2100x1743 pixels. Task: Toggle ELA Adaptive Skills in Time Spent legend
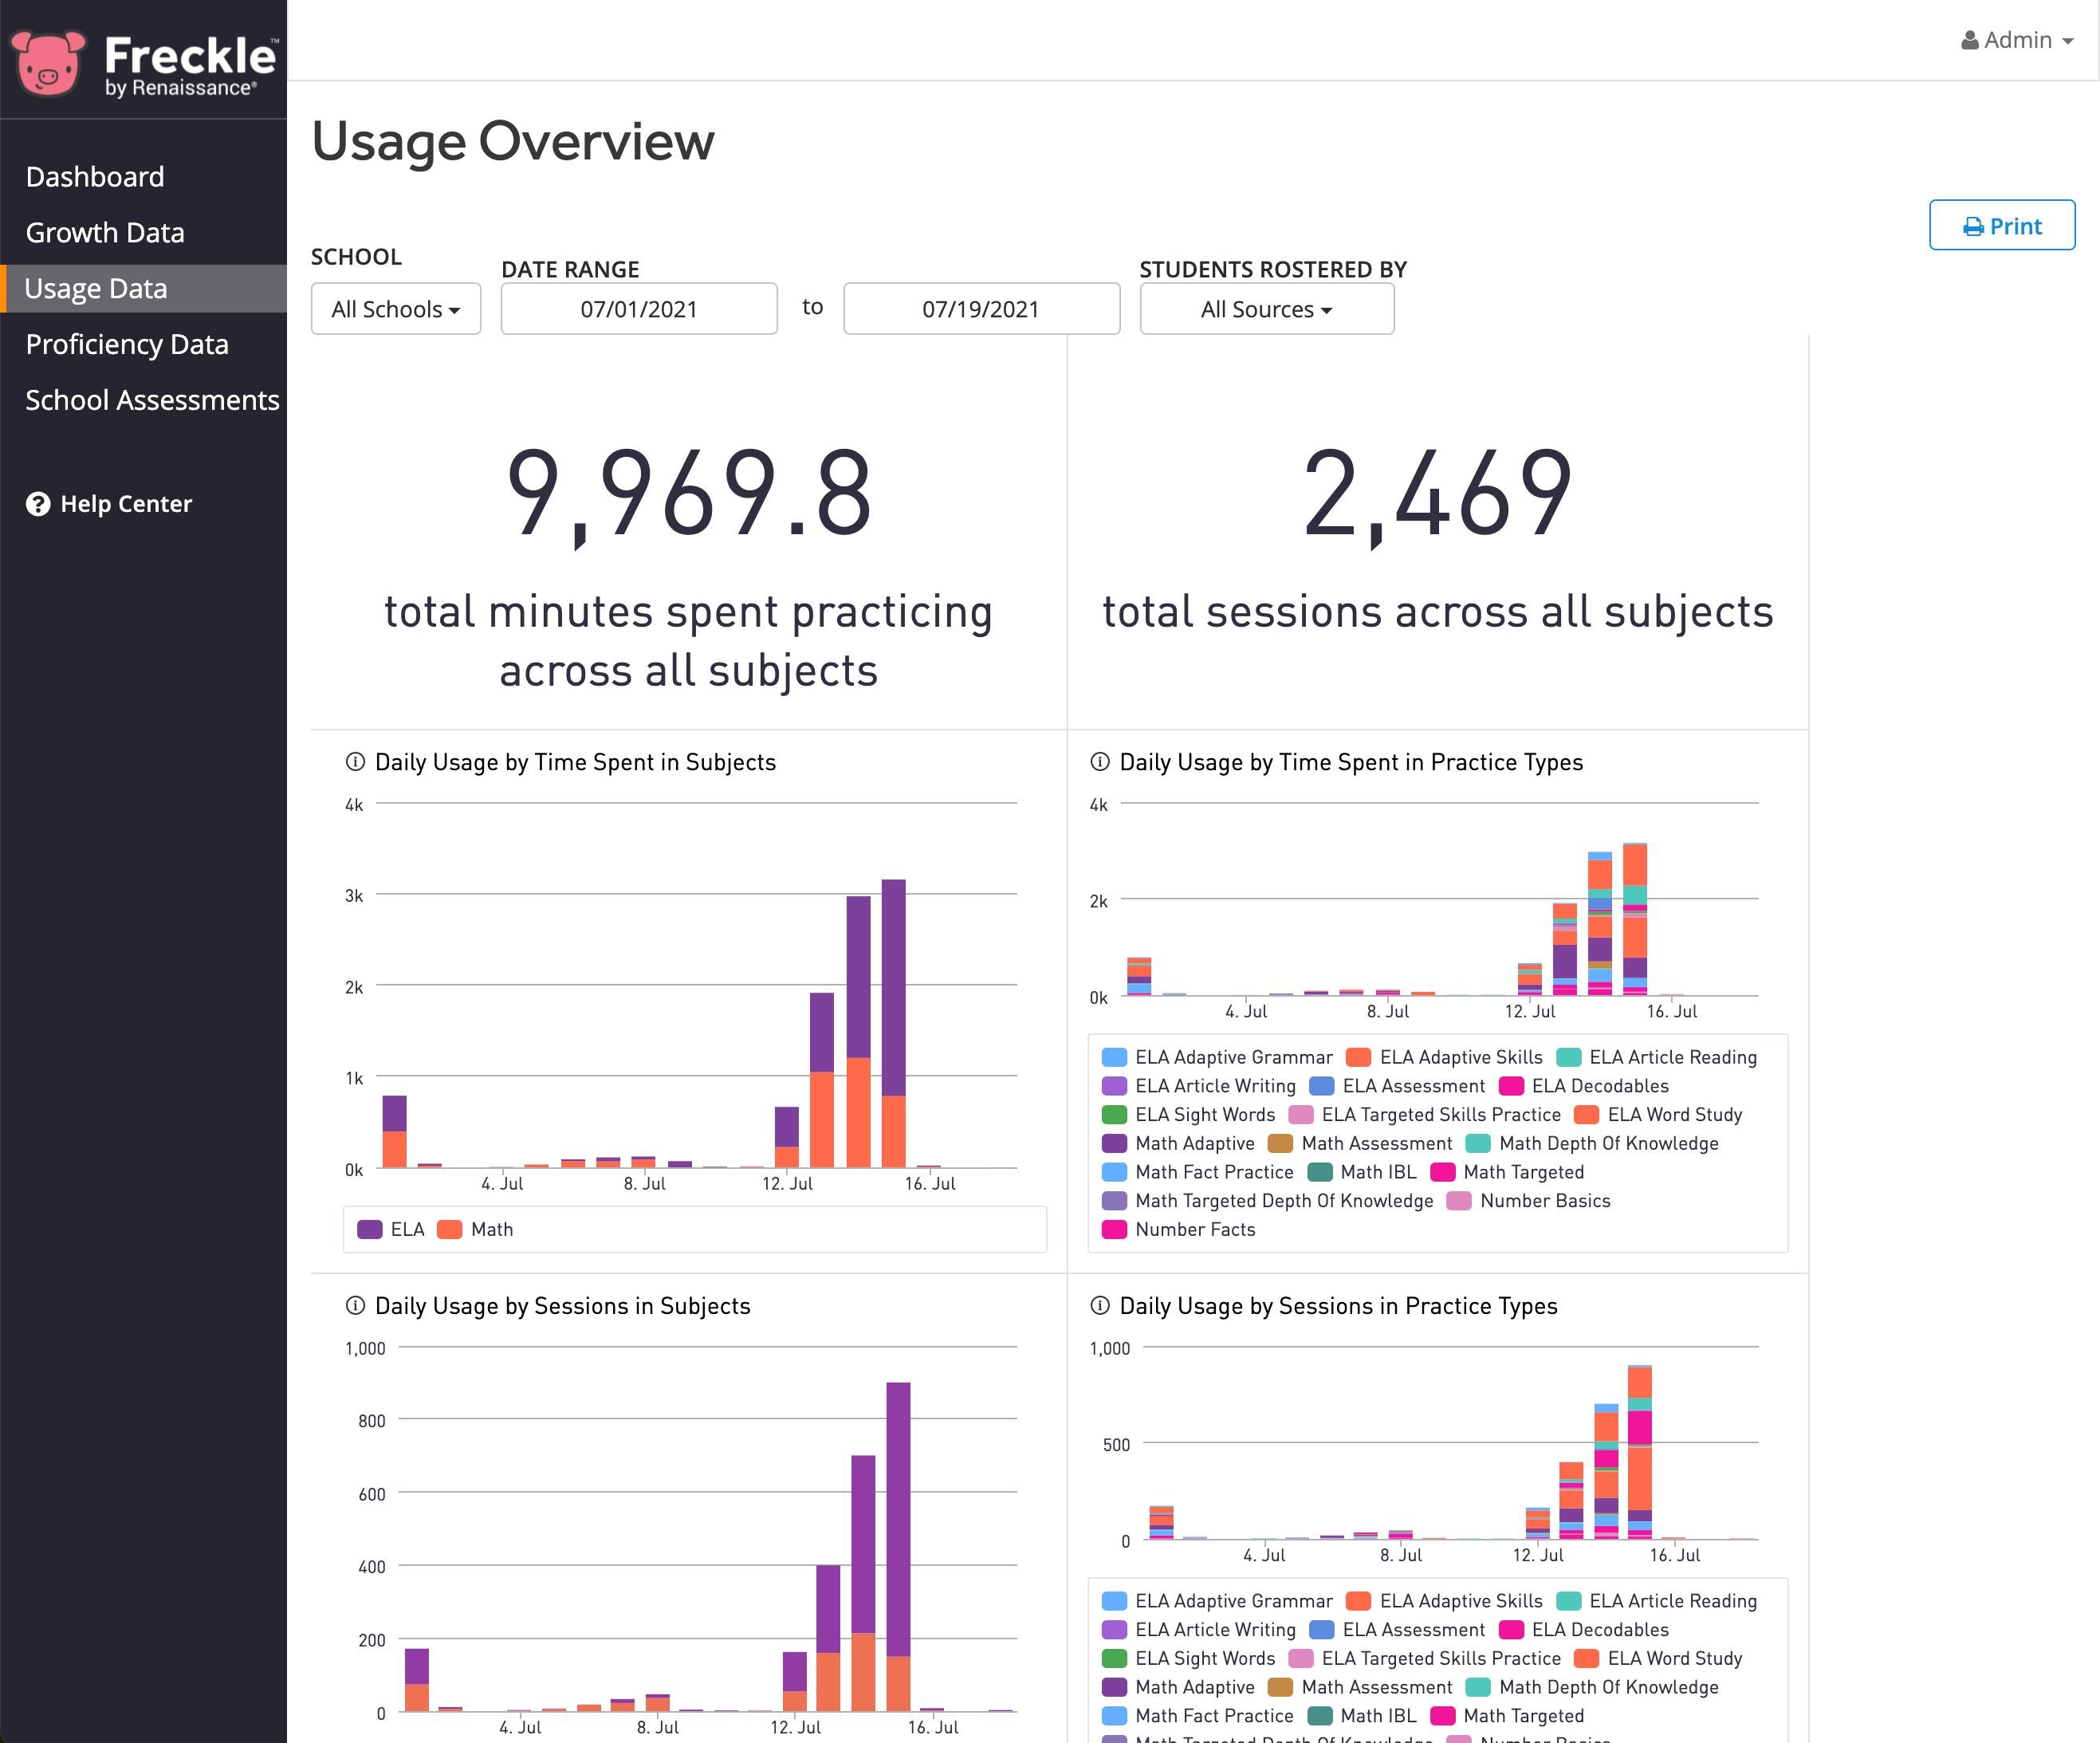(x=1445, y=1057)
